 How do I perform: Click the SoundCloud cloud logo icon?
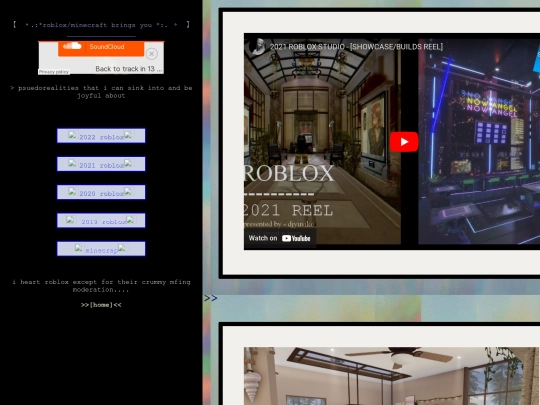click(72, 46)
